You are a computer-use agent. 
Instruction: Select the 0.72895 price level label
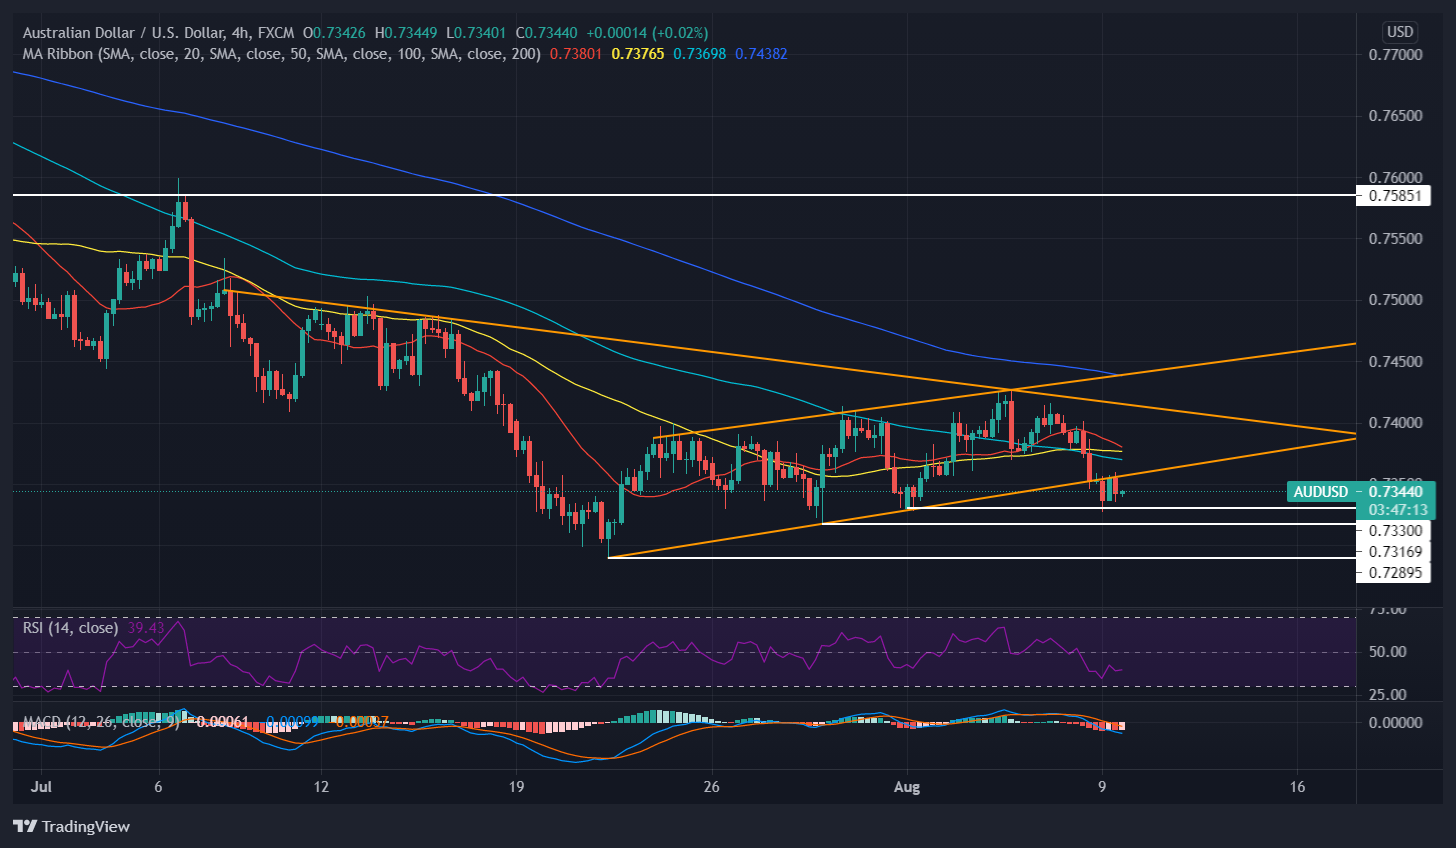pyautogui.click(x=1395, y=572)
